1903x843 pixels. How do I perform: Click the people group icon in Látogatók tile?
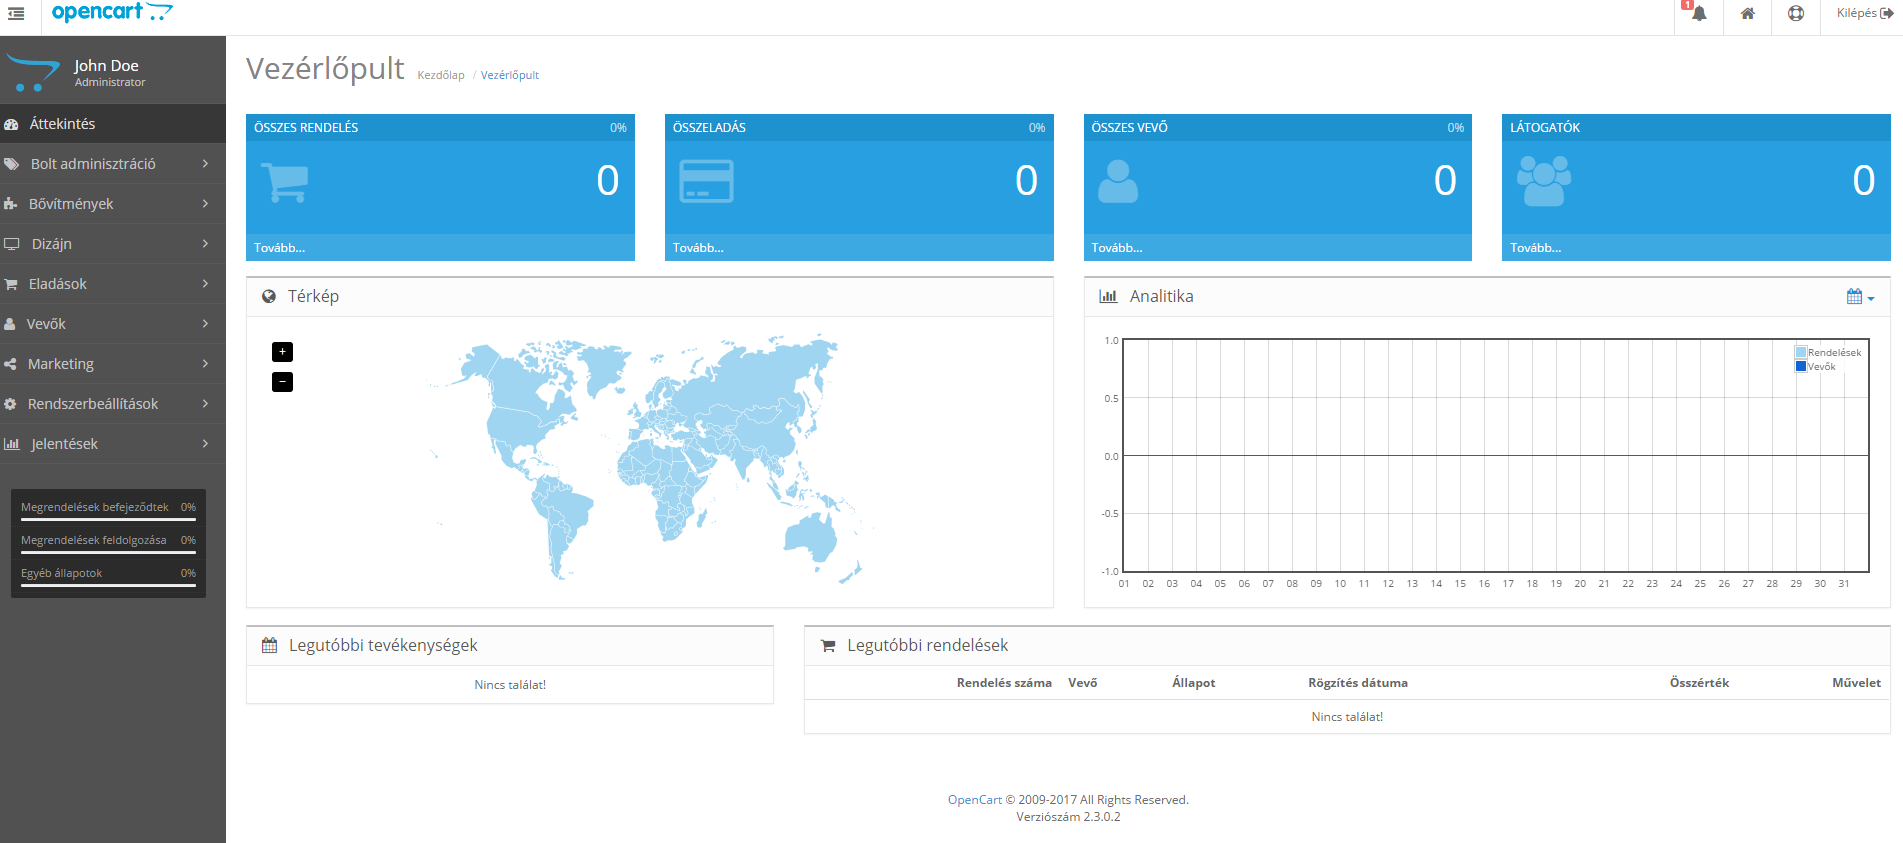pyautogui.click(x=1544, y=181)
